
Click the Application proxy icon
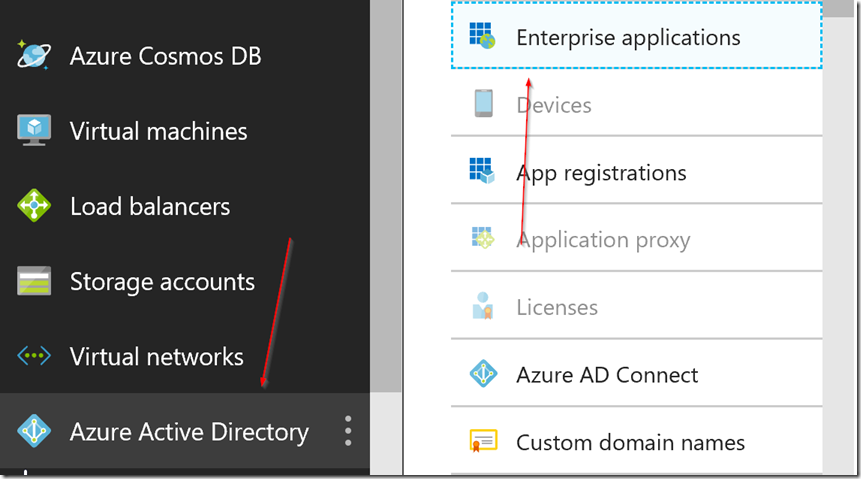pyautogui.click(x=483, y=238)
